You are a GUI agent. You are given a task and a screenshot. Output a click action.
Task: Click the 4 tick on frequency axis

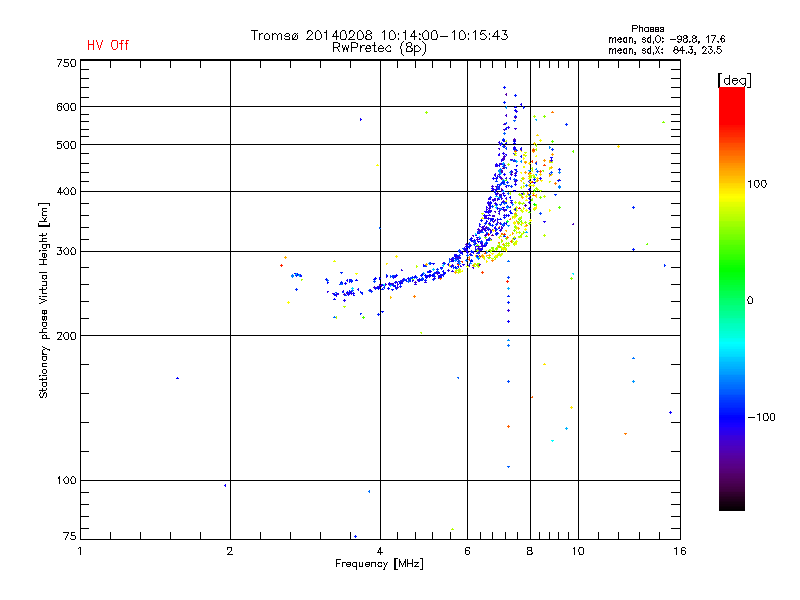click(x=379, y=550)
